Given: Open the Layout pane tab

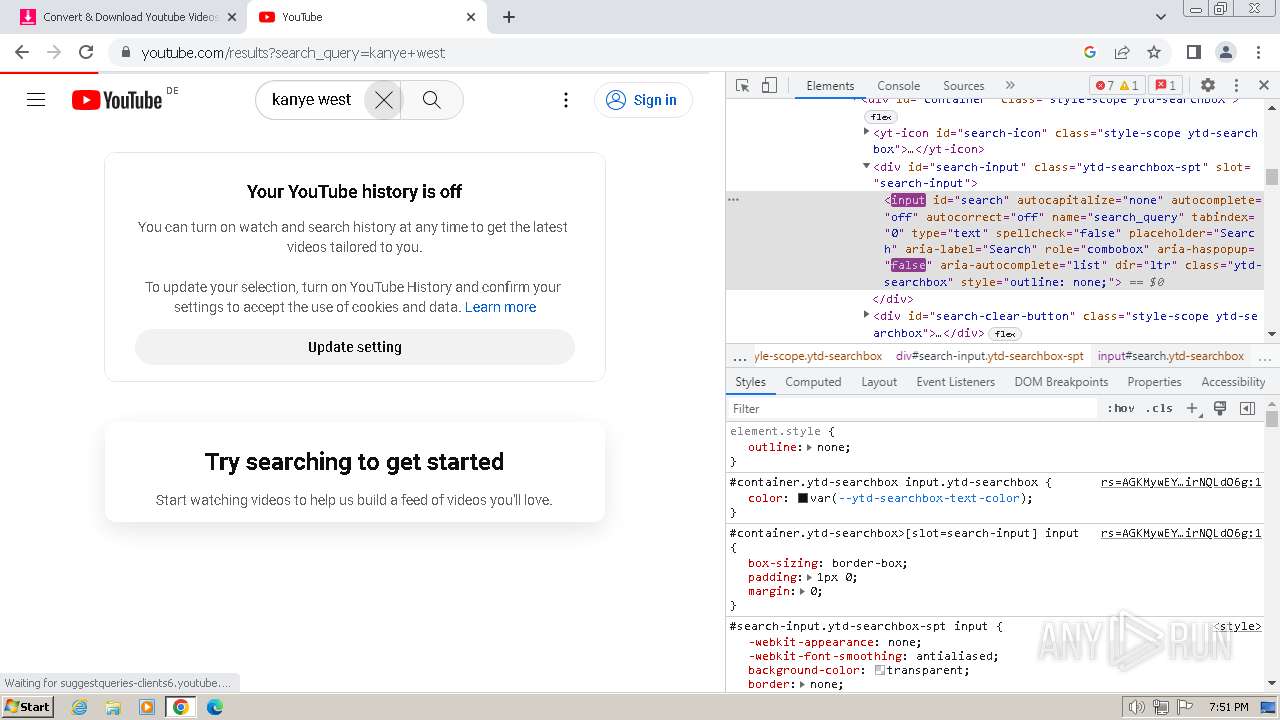Looking at the screenshot, I should pos(879,382).
